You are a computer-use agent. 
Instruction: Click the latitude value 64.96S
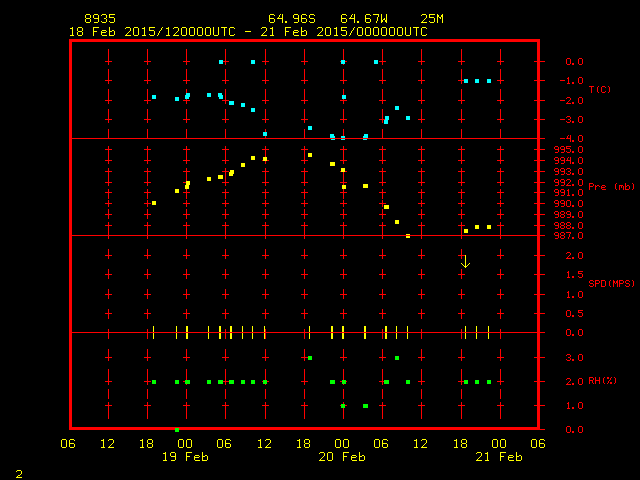[292, 19]
